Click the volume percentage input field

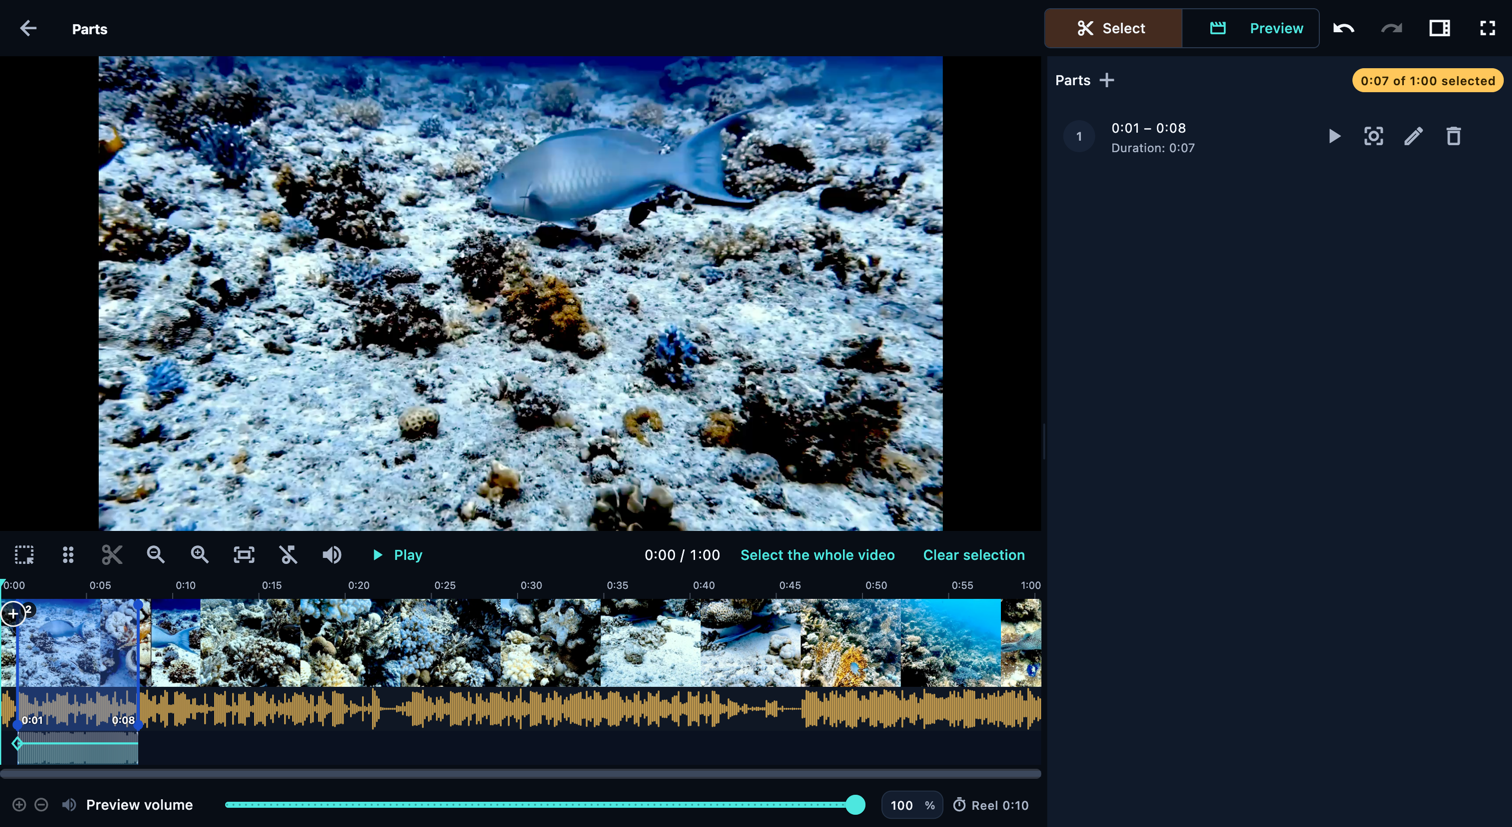[911, 805]
